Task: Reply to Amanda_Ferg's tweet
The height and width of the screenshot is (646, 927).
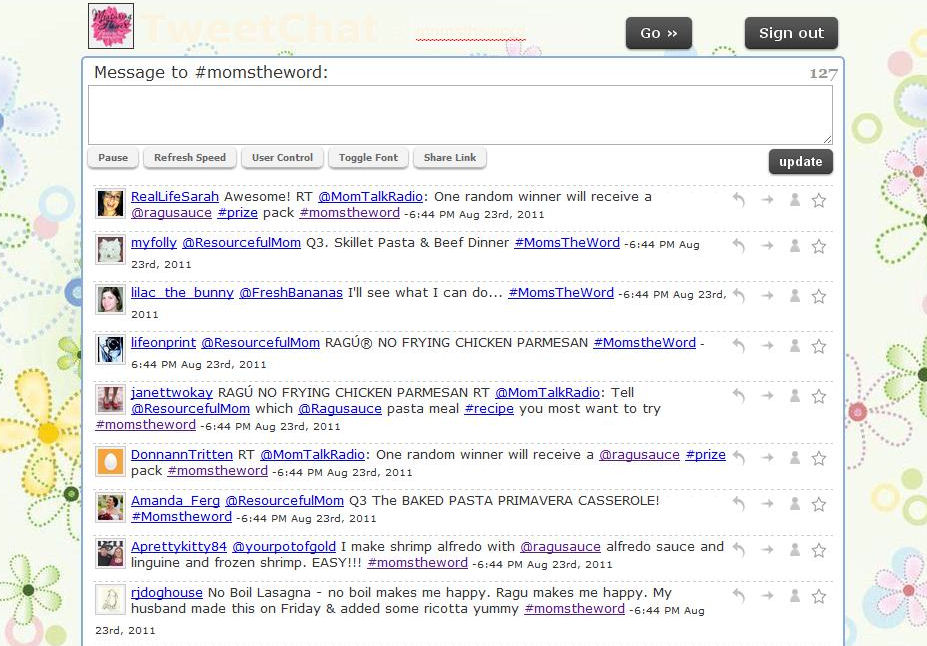Action: (x=738, y=504)
